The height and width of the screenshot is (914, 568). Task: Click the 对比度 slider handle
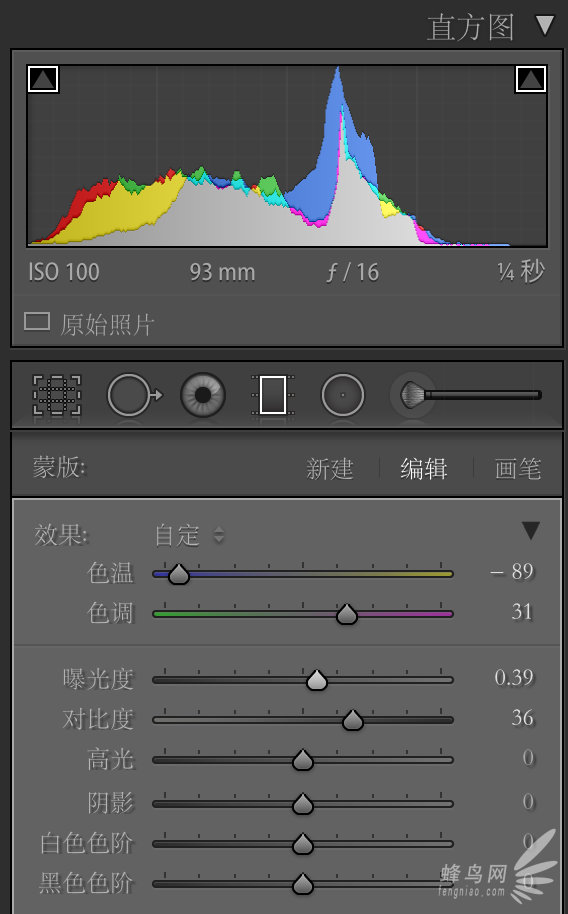353,720
